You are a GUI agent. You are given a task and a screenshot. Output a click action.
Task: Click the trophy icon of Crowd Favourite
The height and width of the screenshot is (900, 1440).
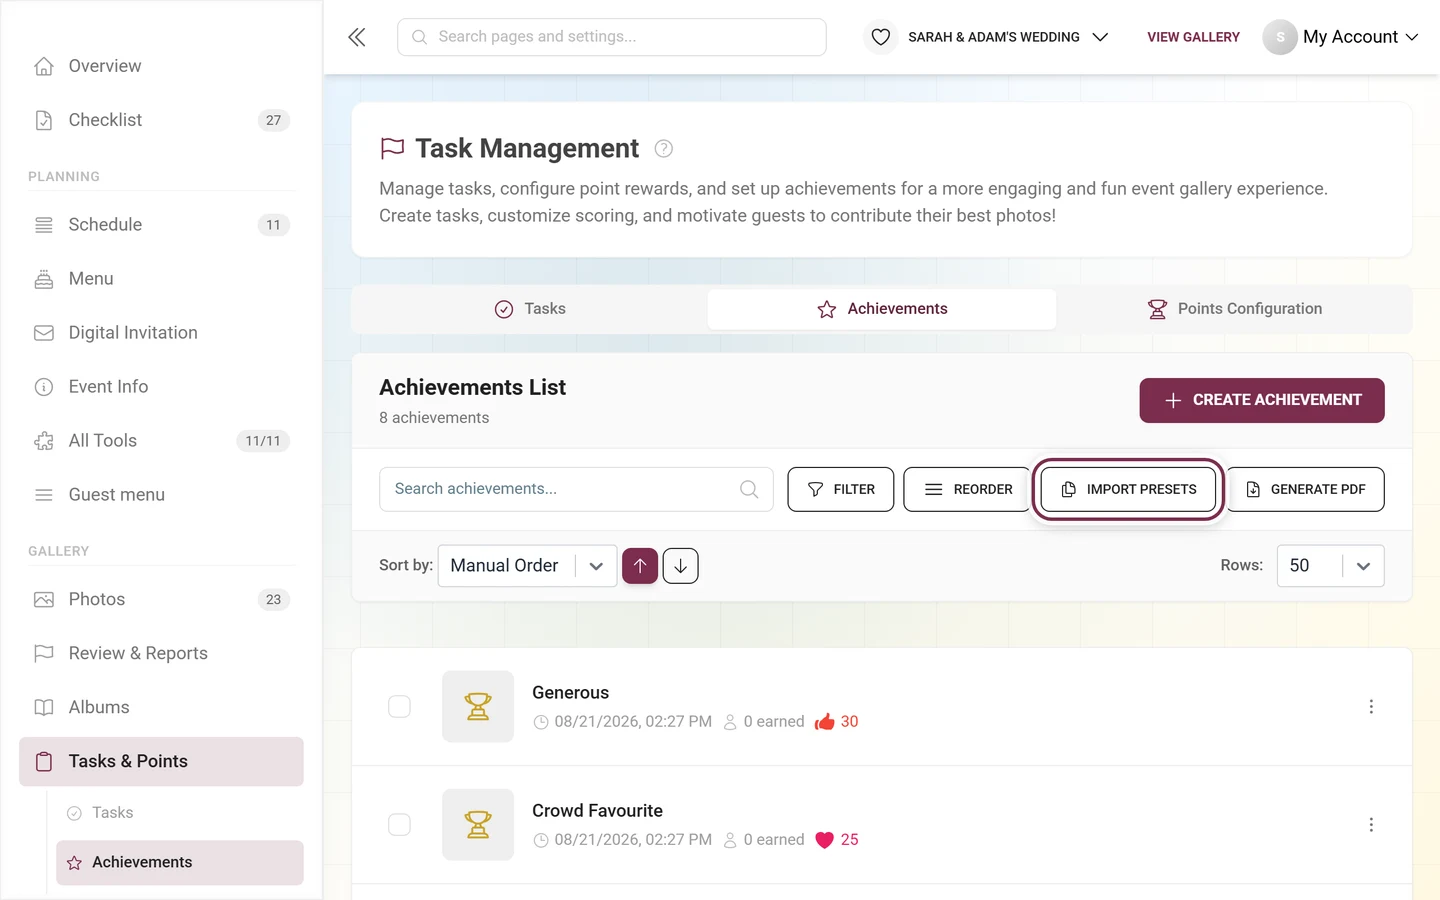(478, 825)
